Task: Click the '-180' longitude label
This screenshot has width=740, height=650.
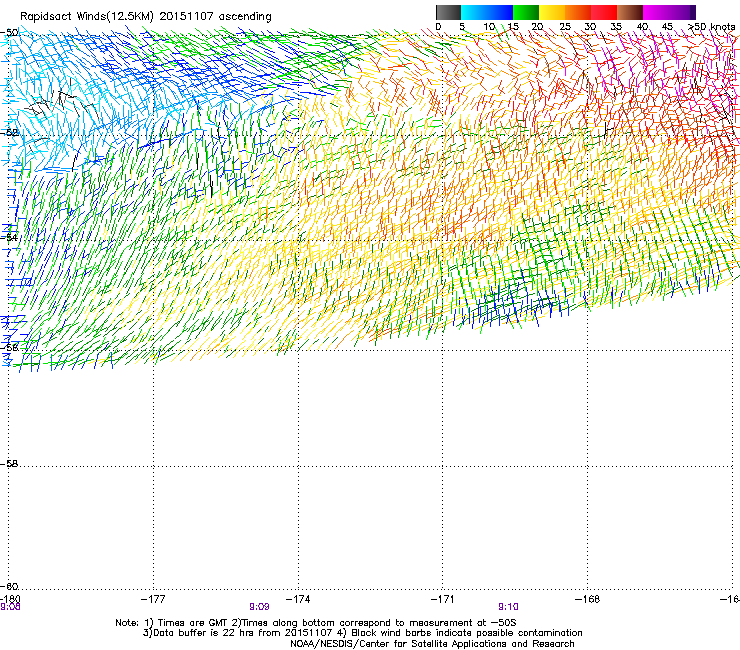Action: tap(10, 599)
